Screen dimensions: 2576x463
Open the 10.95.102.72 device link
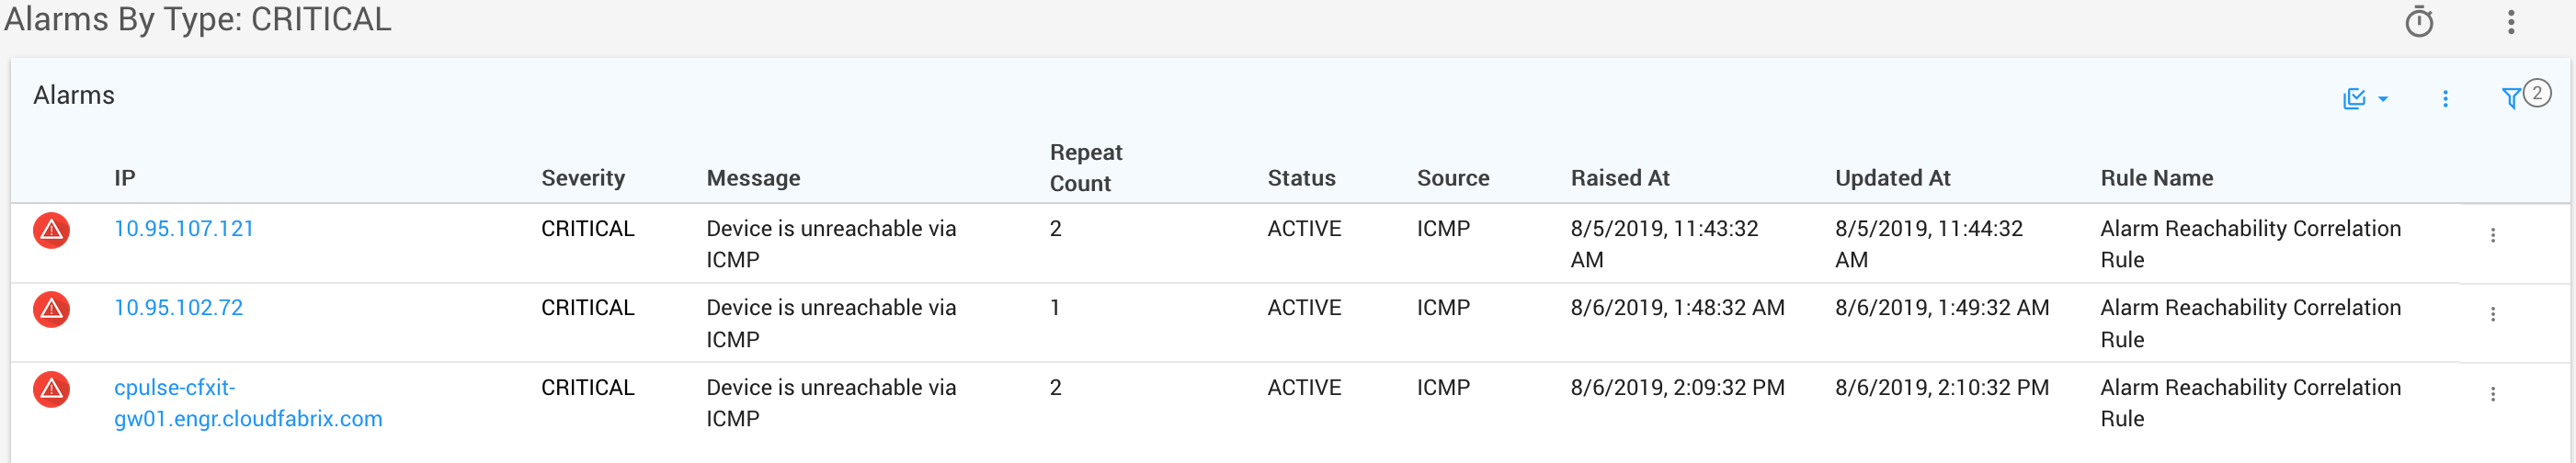point(178,308)
